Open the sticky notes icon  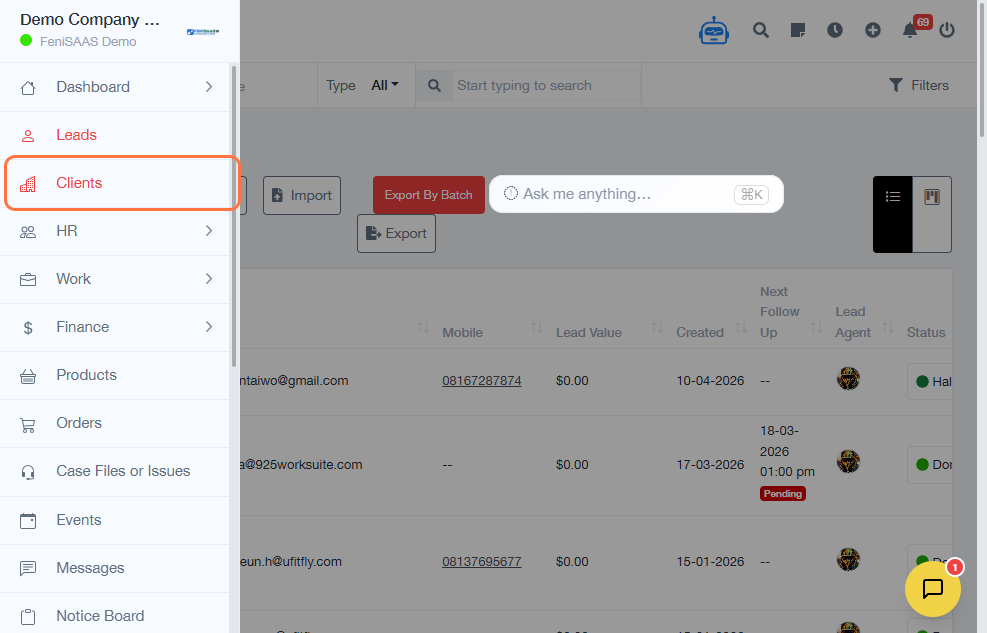(x=798, y=30)
